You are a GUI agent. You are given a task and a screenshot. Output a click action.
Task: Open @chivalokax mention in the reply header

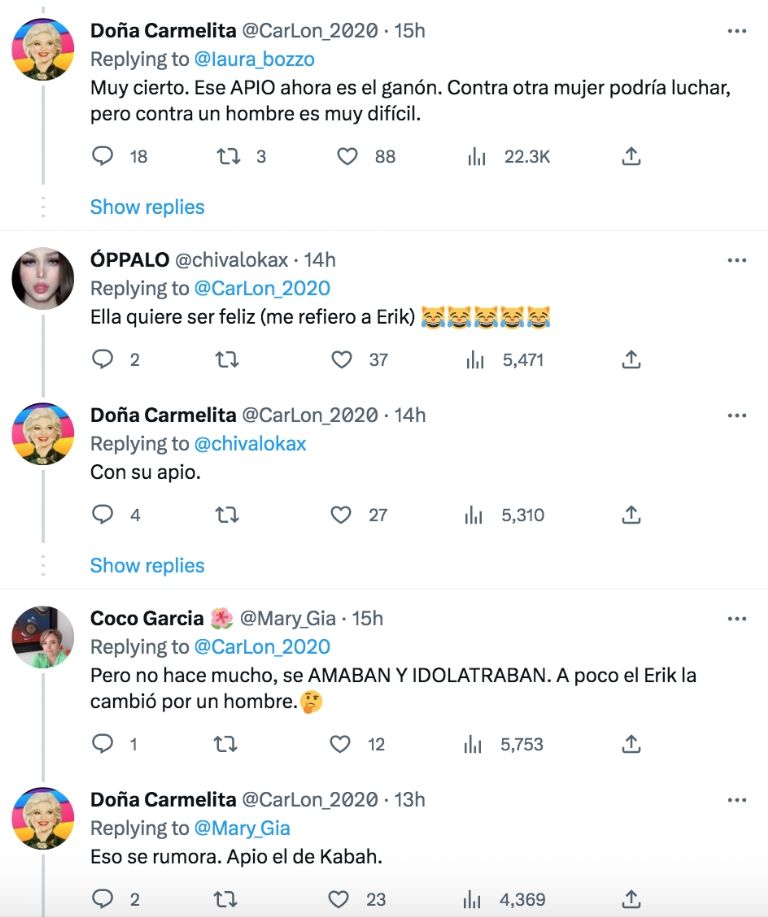(253, 443)
